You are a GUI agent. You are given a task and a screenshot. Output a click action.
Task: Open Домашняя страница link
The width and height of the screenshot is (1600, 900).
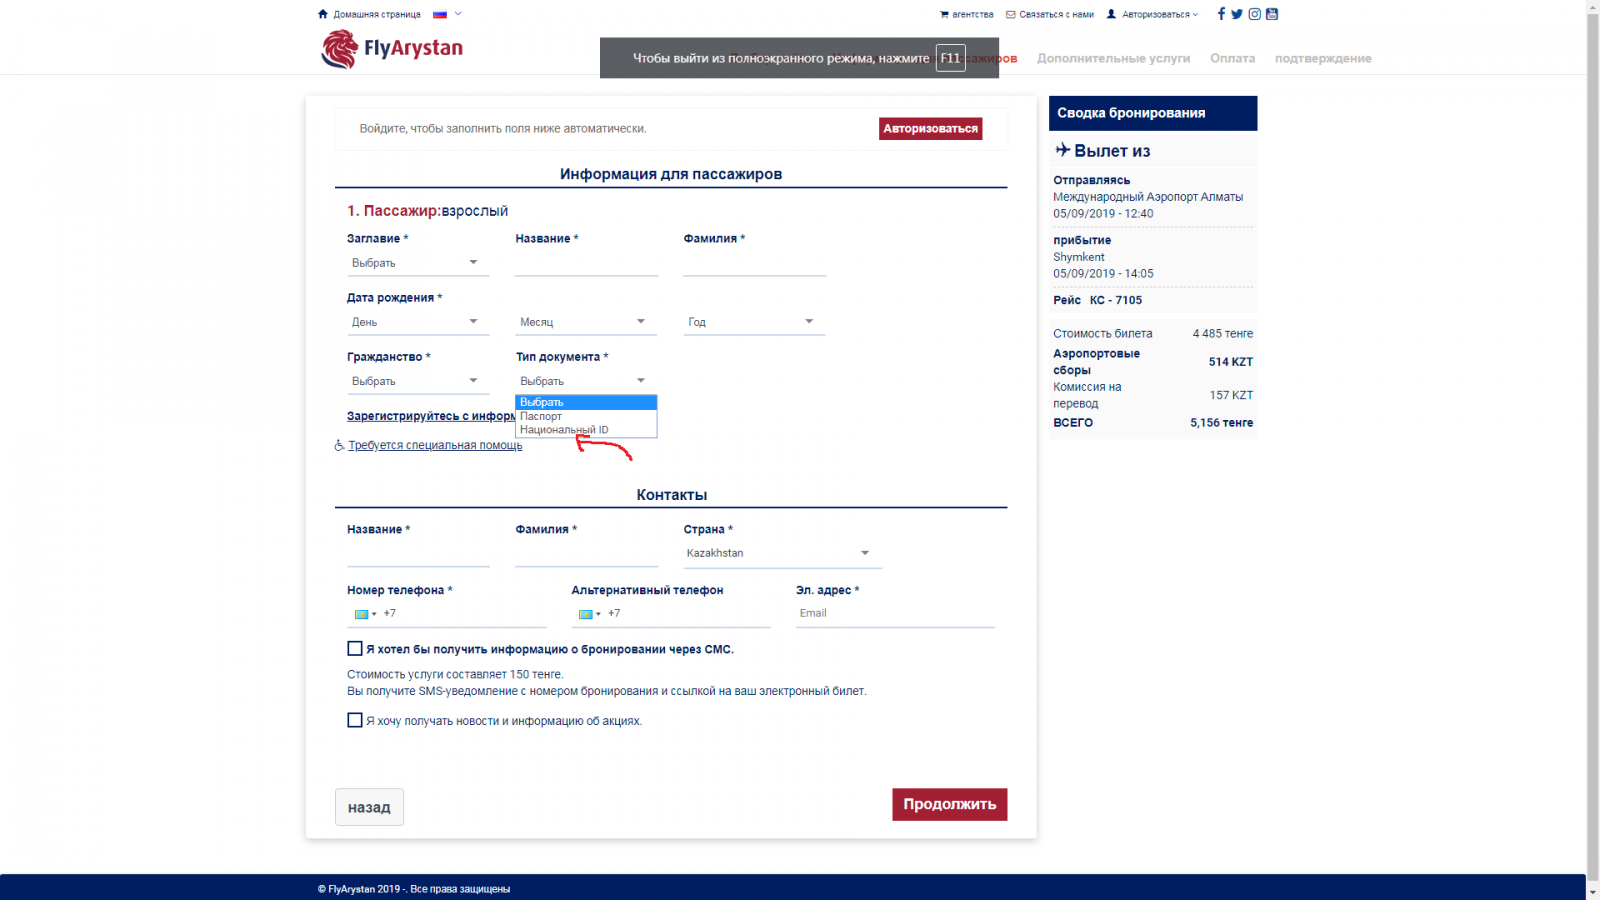click(x=377, y=14)
